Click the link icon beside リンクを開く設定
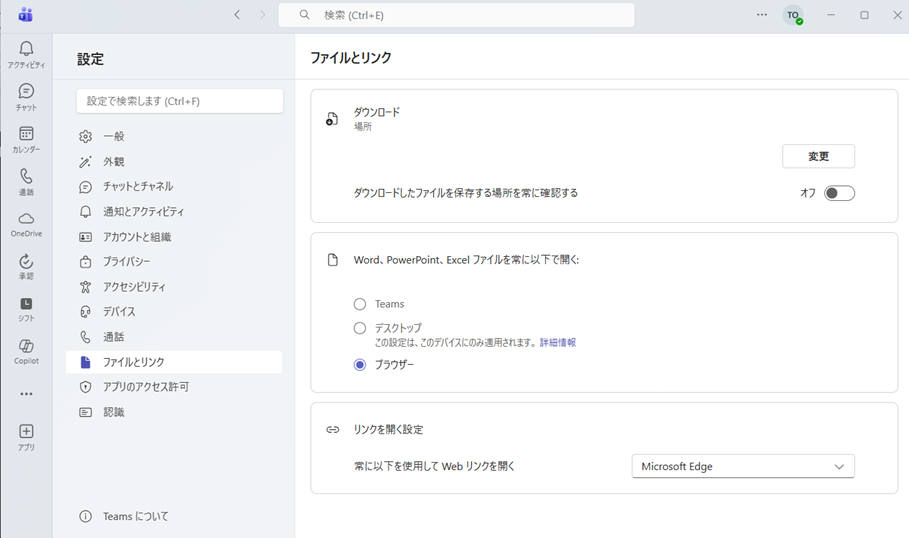This screenshot has width=909, height=538. coord(333,430)
